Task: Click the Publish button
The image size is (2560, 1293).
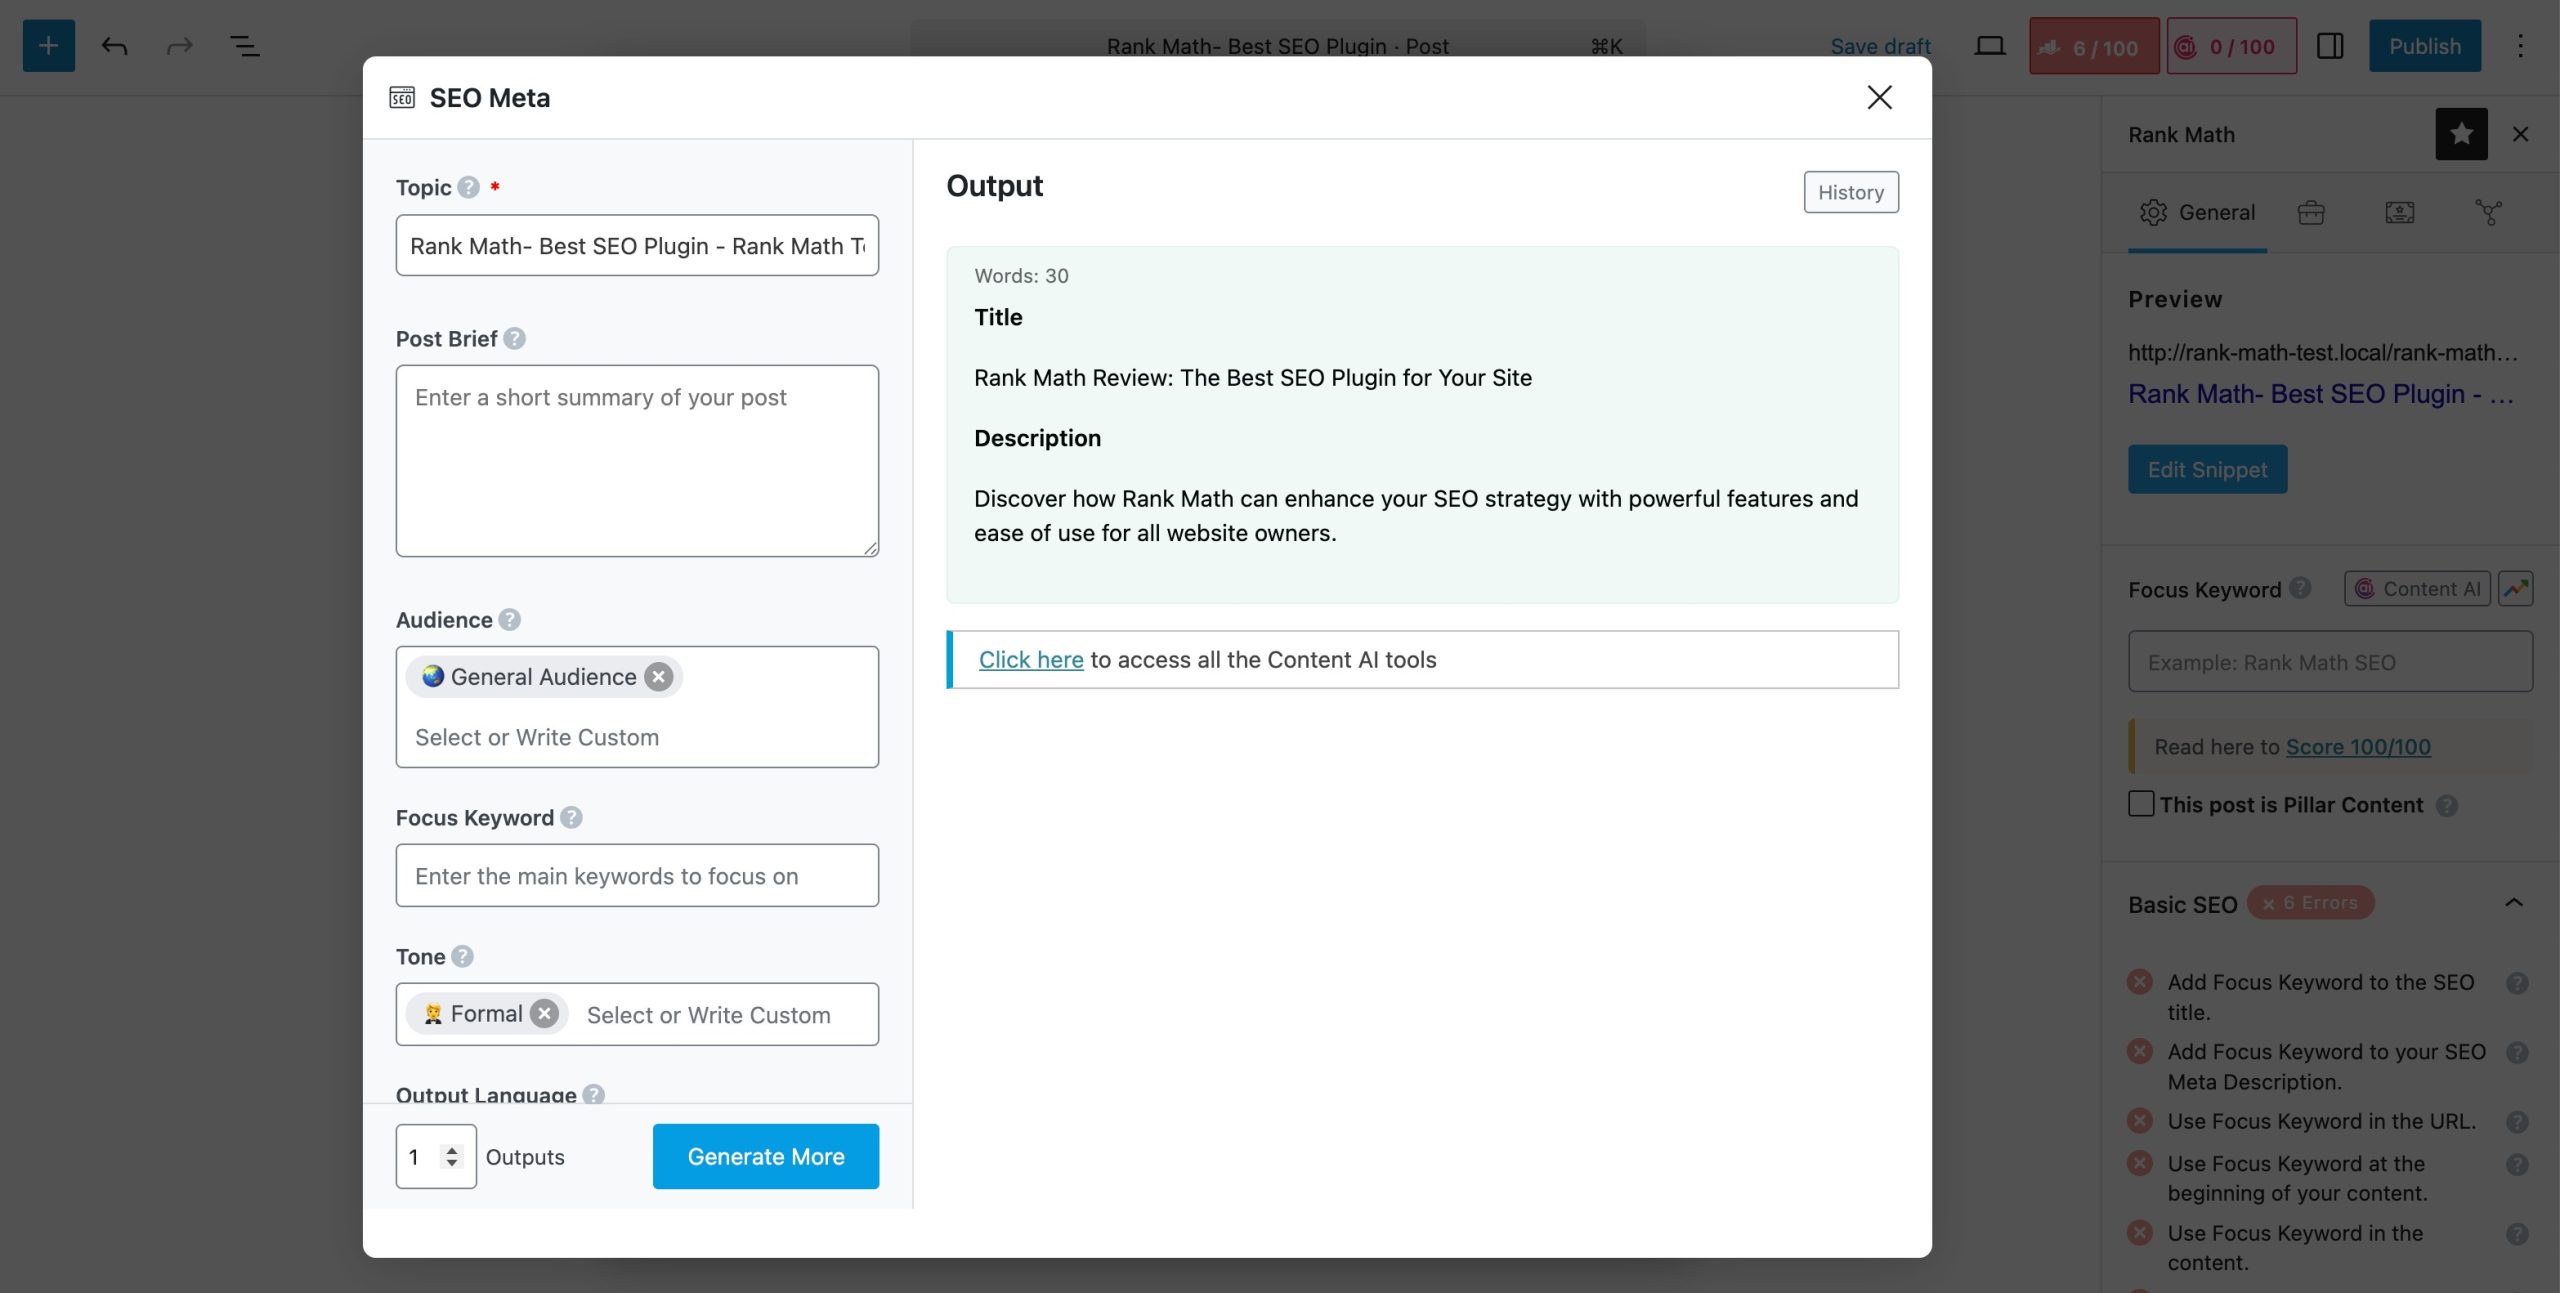Action: click(2424, 46)
